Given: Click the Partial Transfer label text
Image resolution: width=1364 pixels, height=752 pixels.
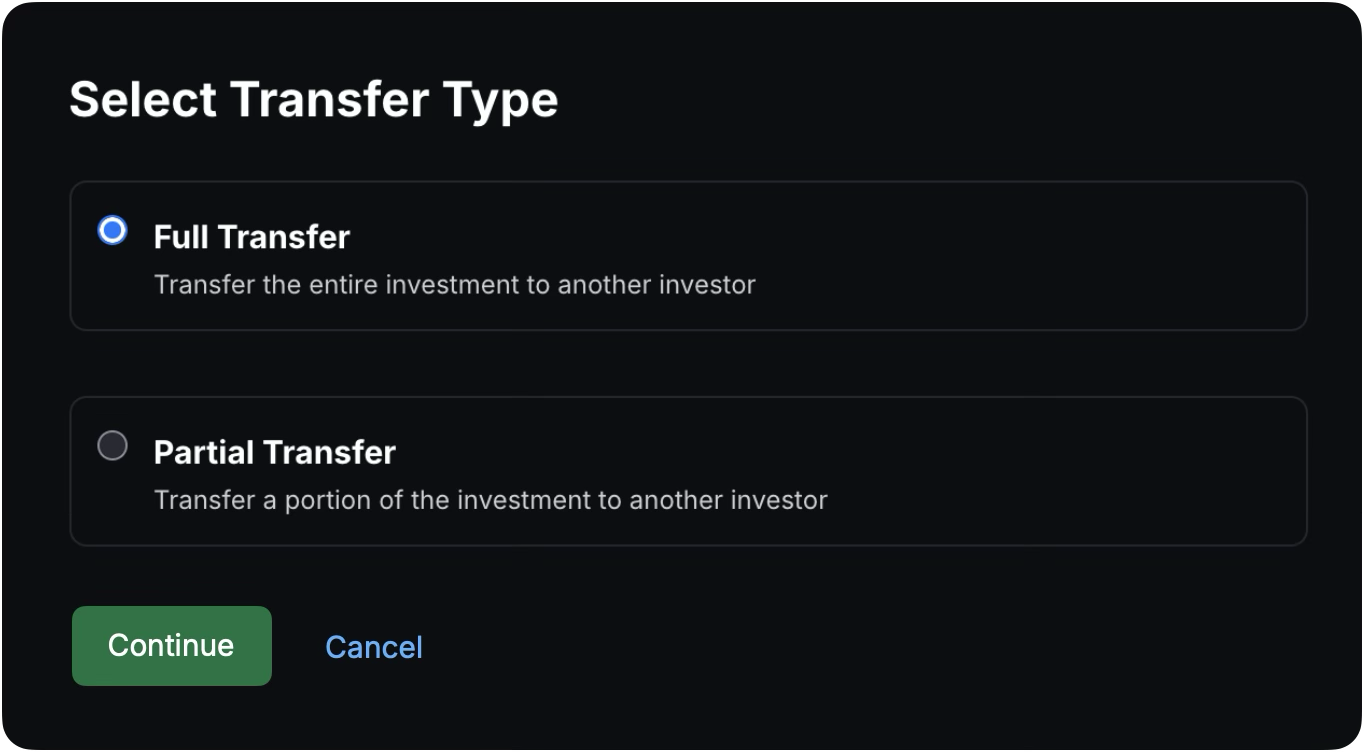Looking at the screenshot, I should click(274, 452).
